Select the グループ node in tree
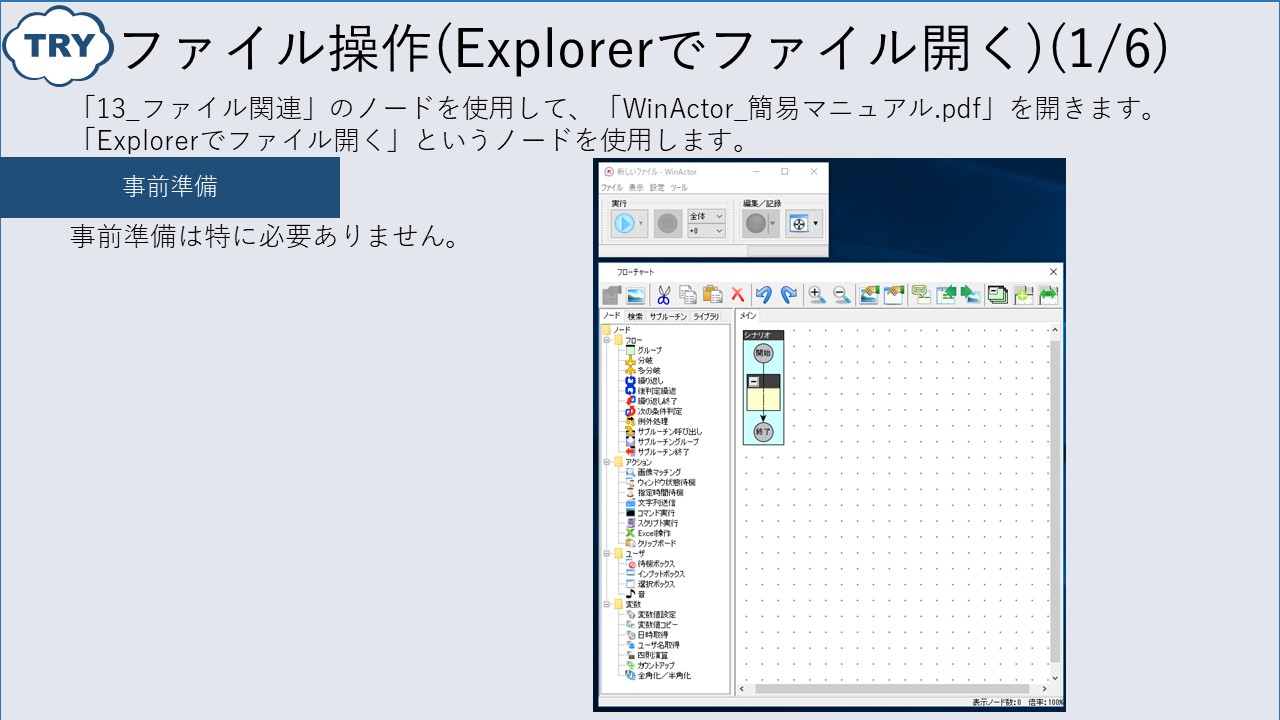The image size is (1280, 720). tap(649, 350)
